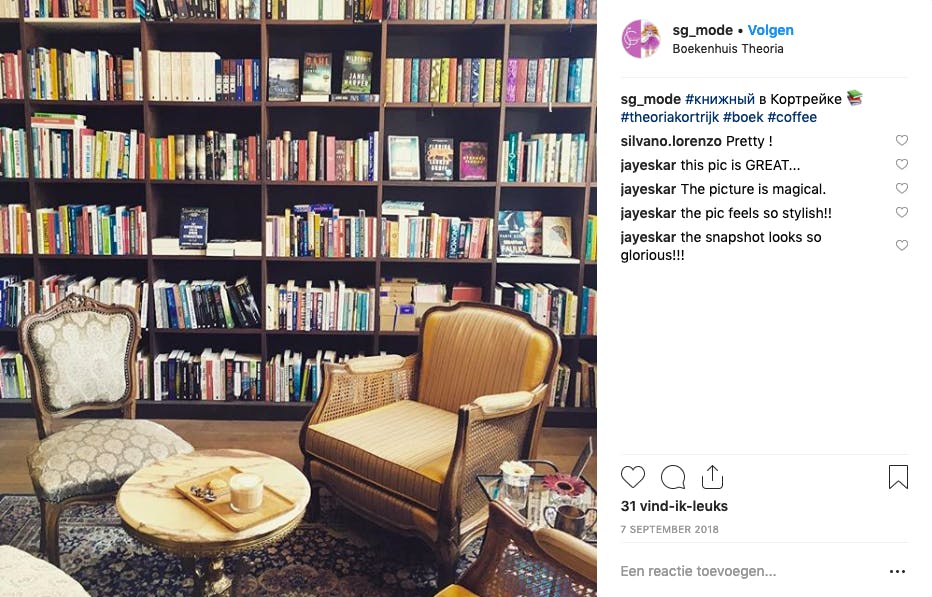Like the post with the heart icon

(632, 477)
